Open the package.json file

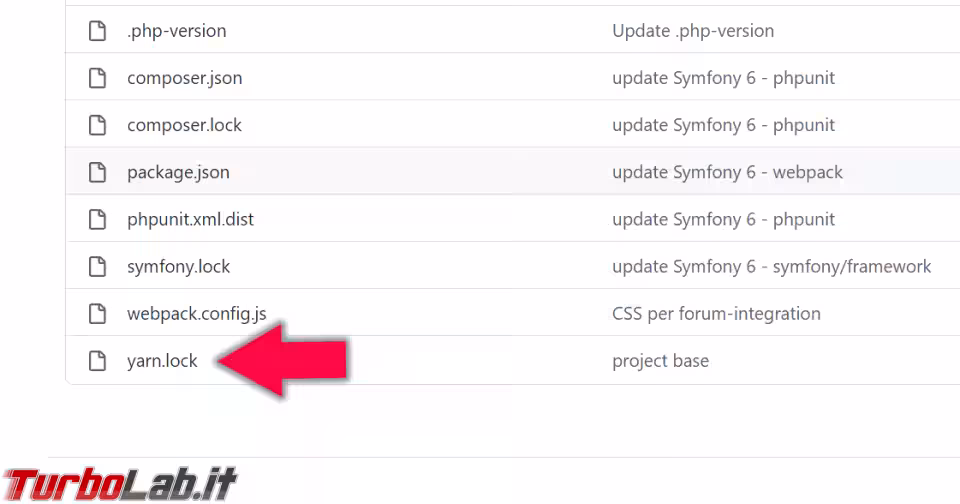[x=178, y=173]
